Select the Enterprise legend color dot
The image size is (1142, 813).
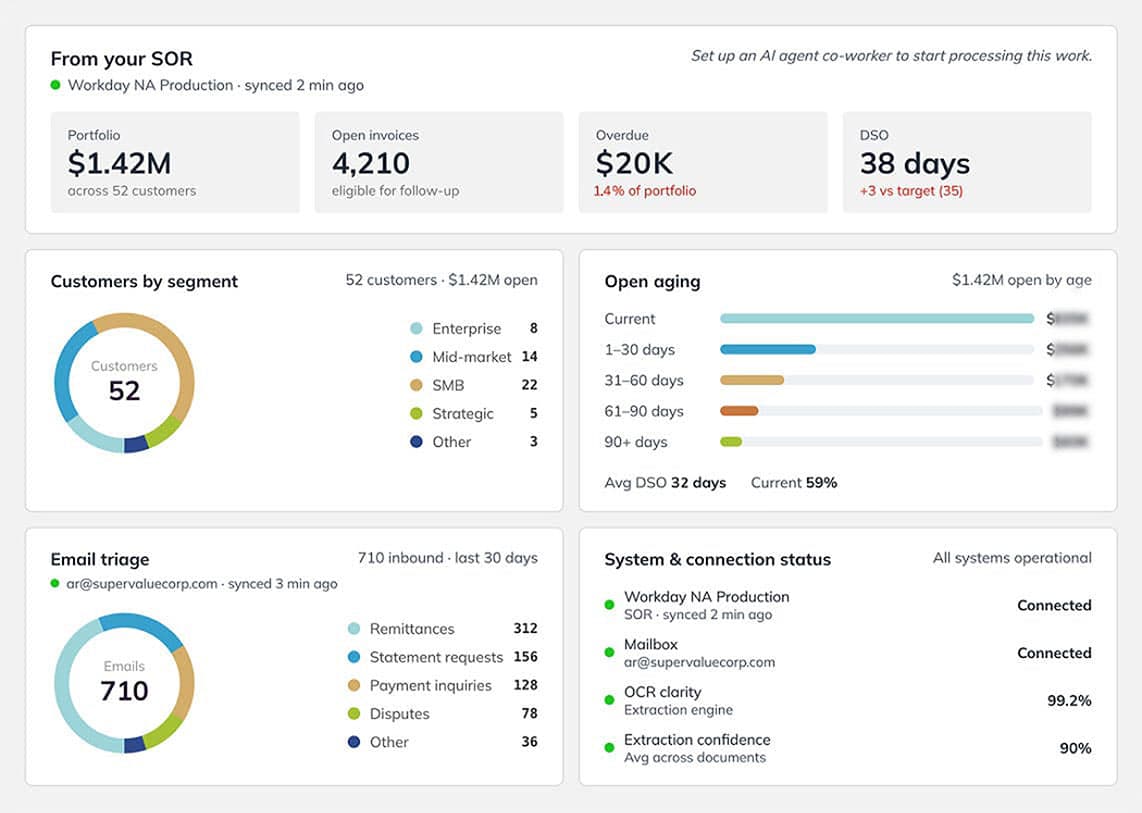click(x=416, y=329)
